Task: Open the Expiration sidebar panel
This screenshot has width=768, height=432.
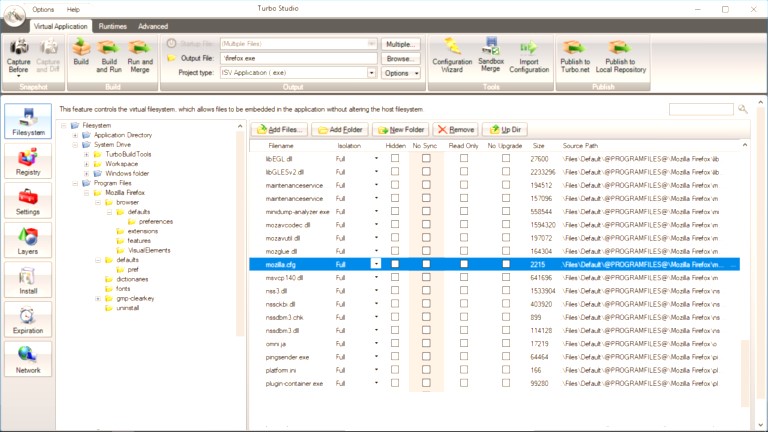Action: tap(28, 320)
